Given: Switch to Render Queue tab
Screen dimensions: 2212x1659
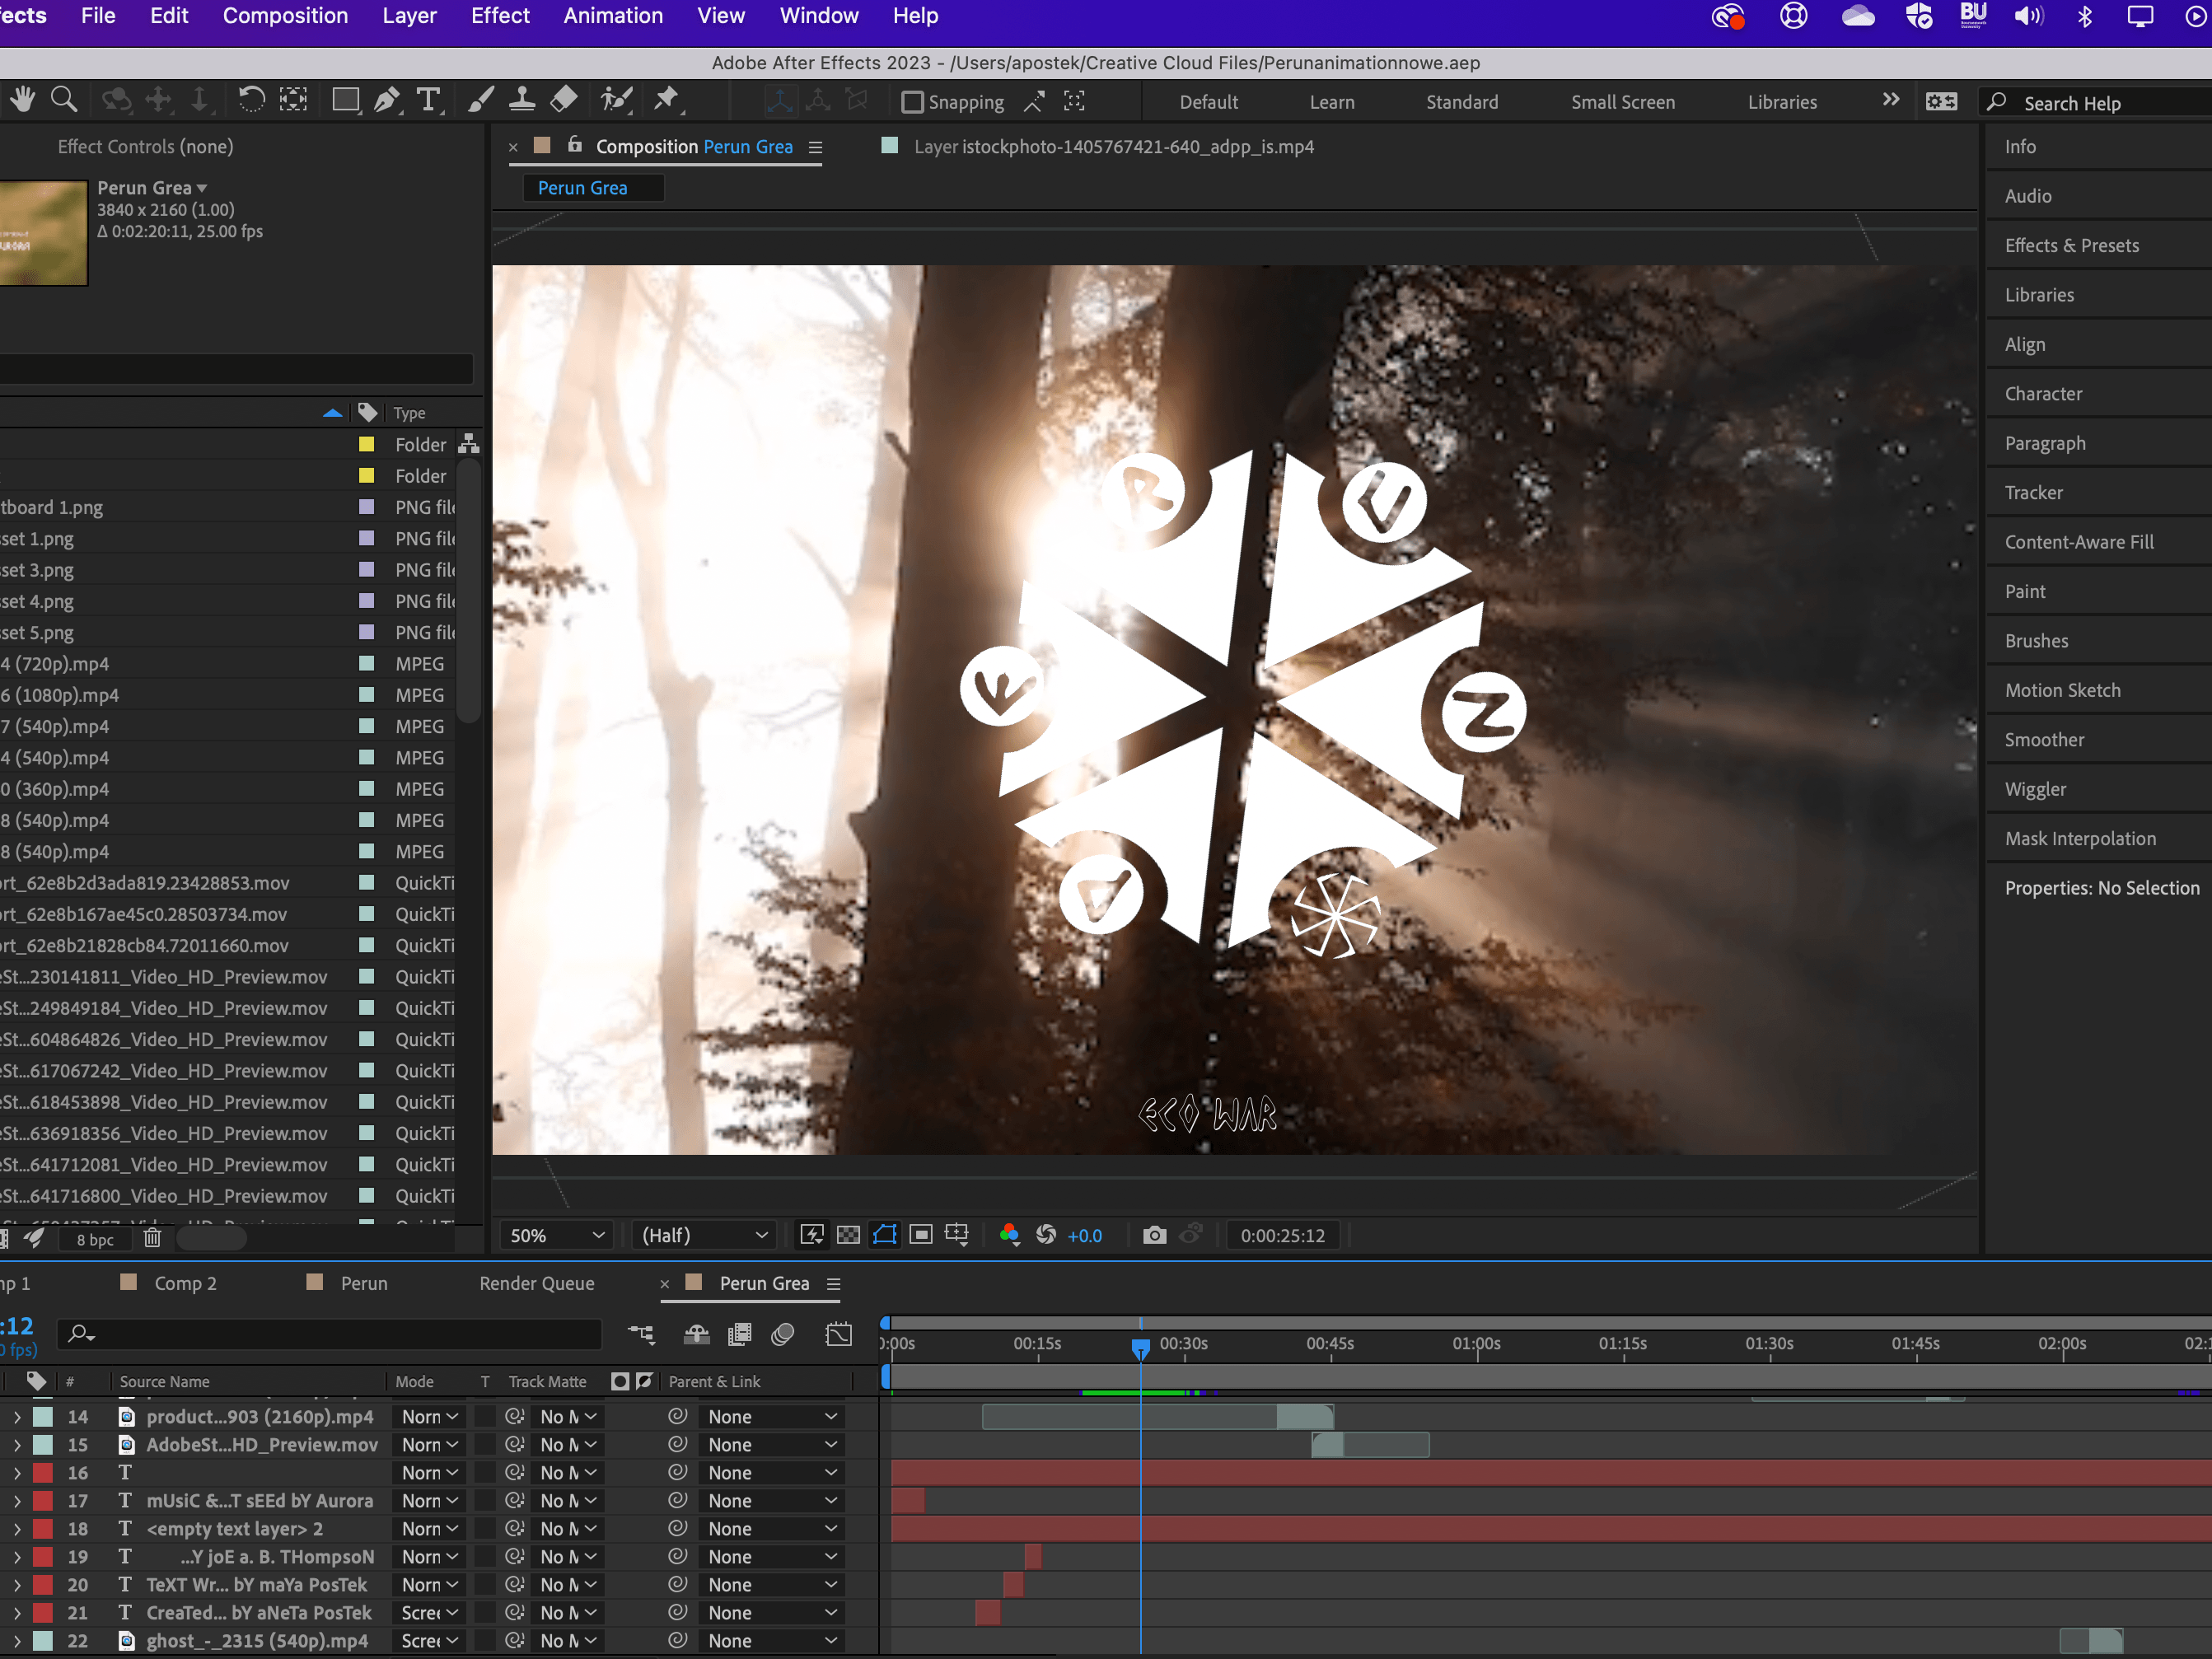Looking at the screenshot, I should (537, 1283).
